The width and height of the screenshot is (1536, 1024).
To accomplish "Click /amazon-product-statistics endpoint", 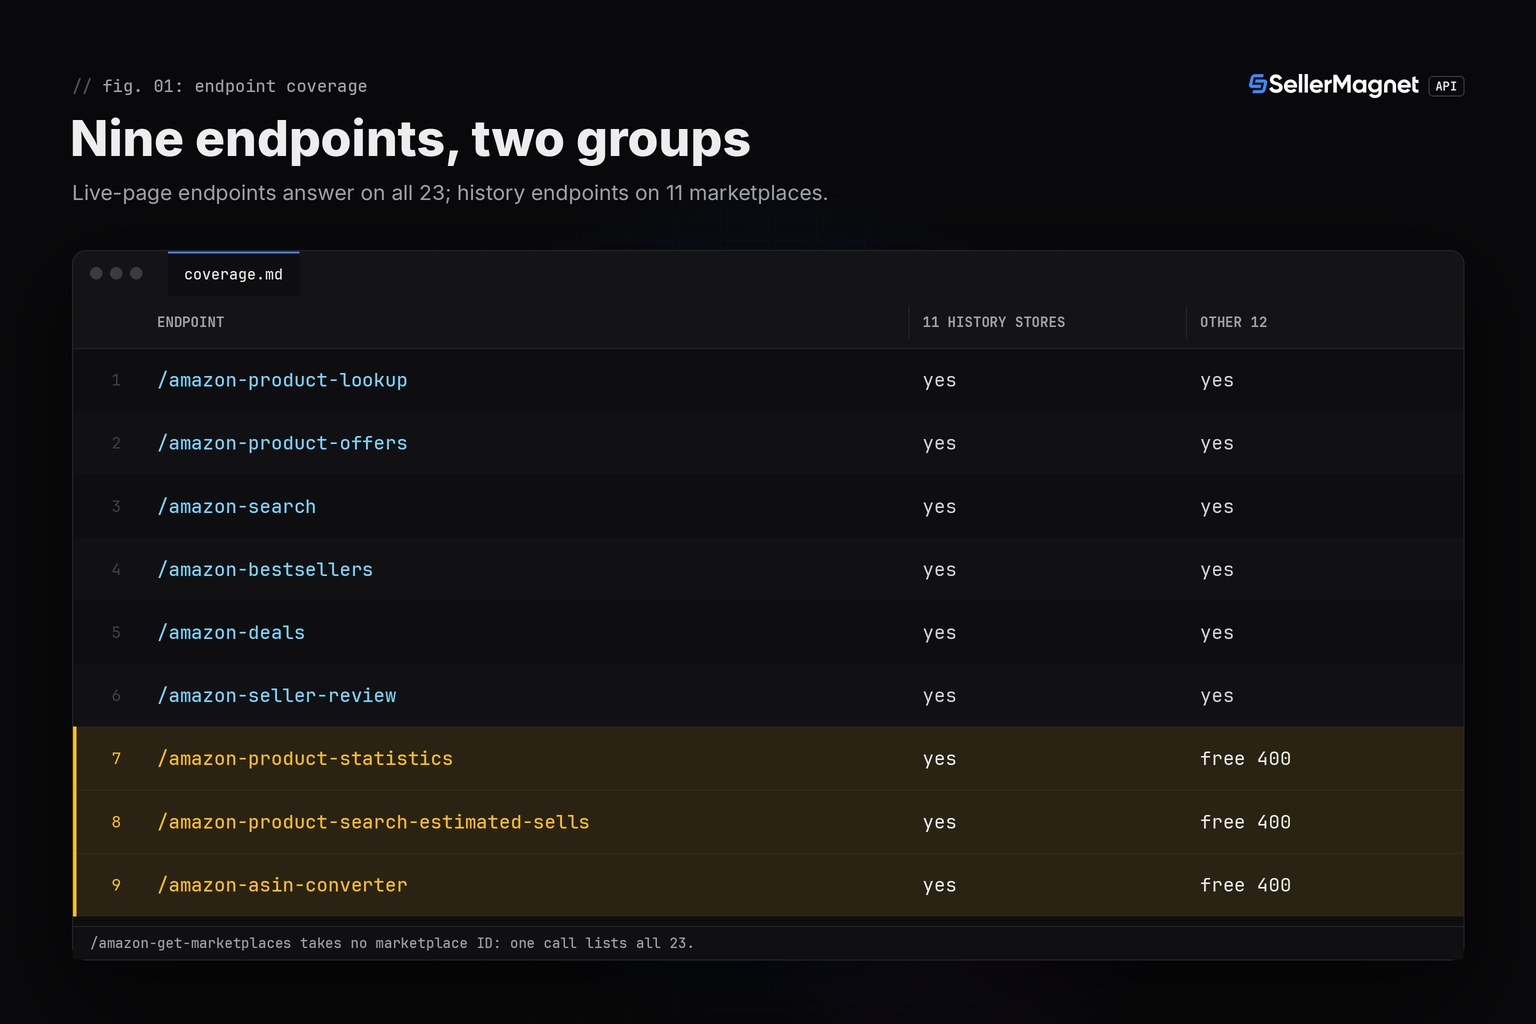I will pos(305,759).
